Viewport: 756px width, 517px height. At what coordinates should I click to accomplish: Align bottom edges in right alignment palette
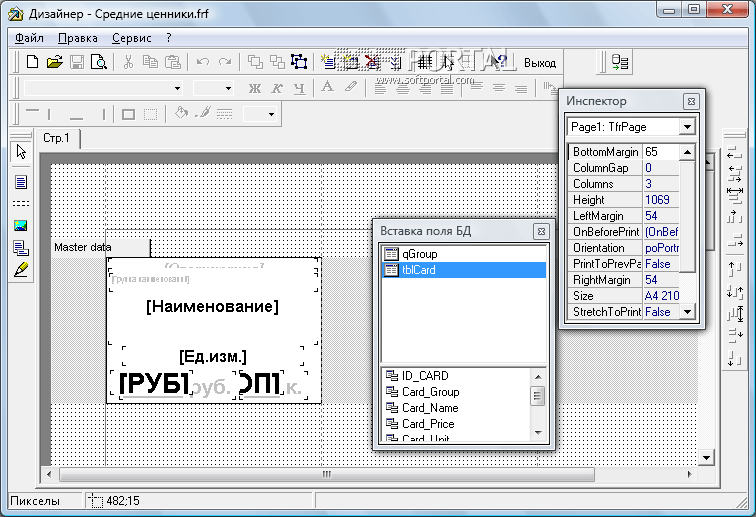[734, 358]
